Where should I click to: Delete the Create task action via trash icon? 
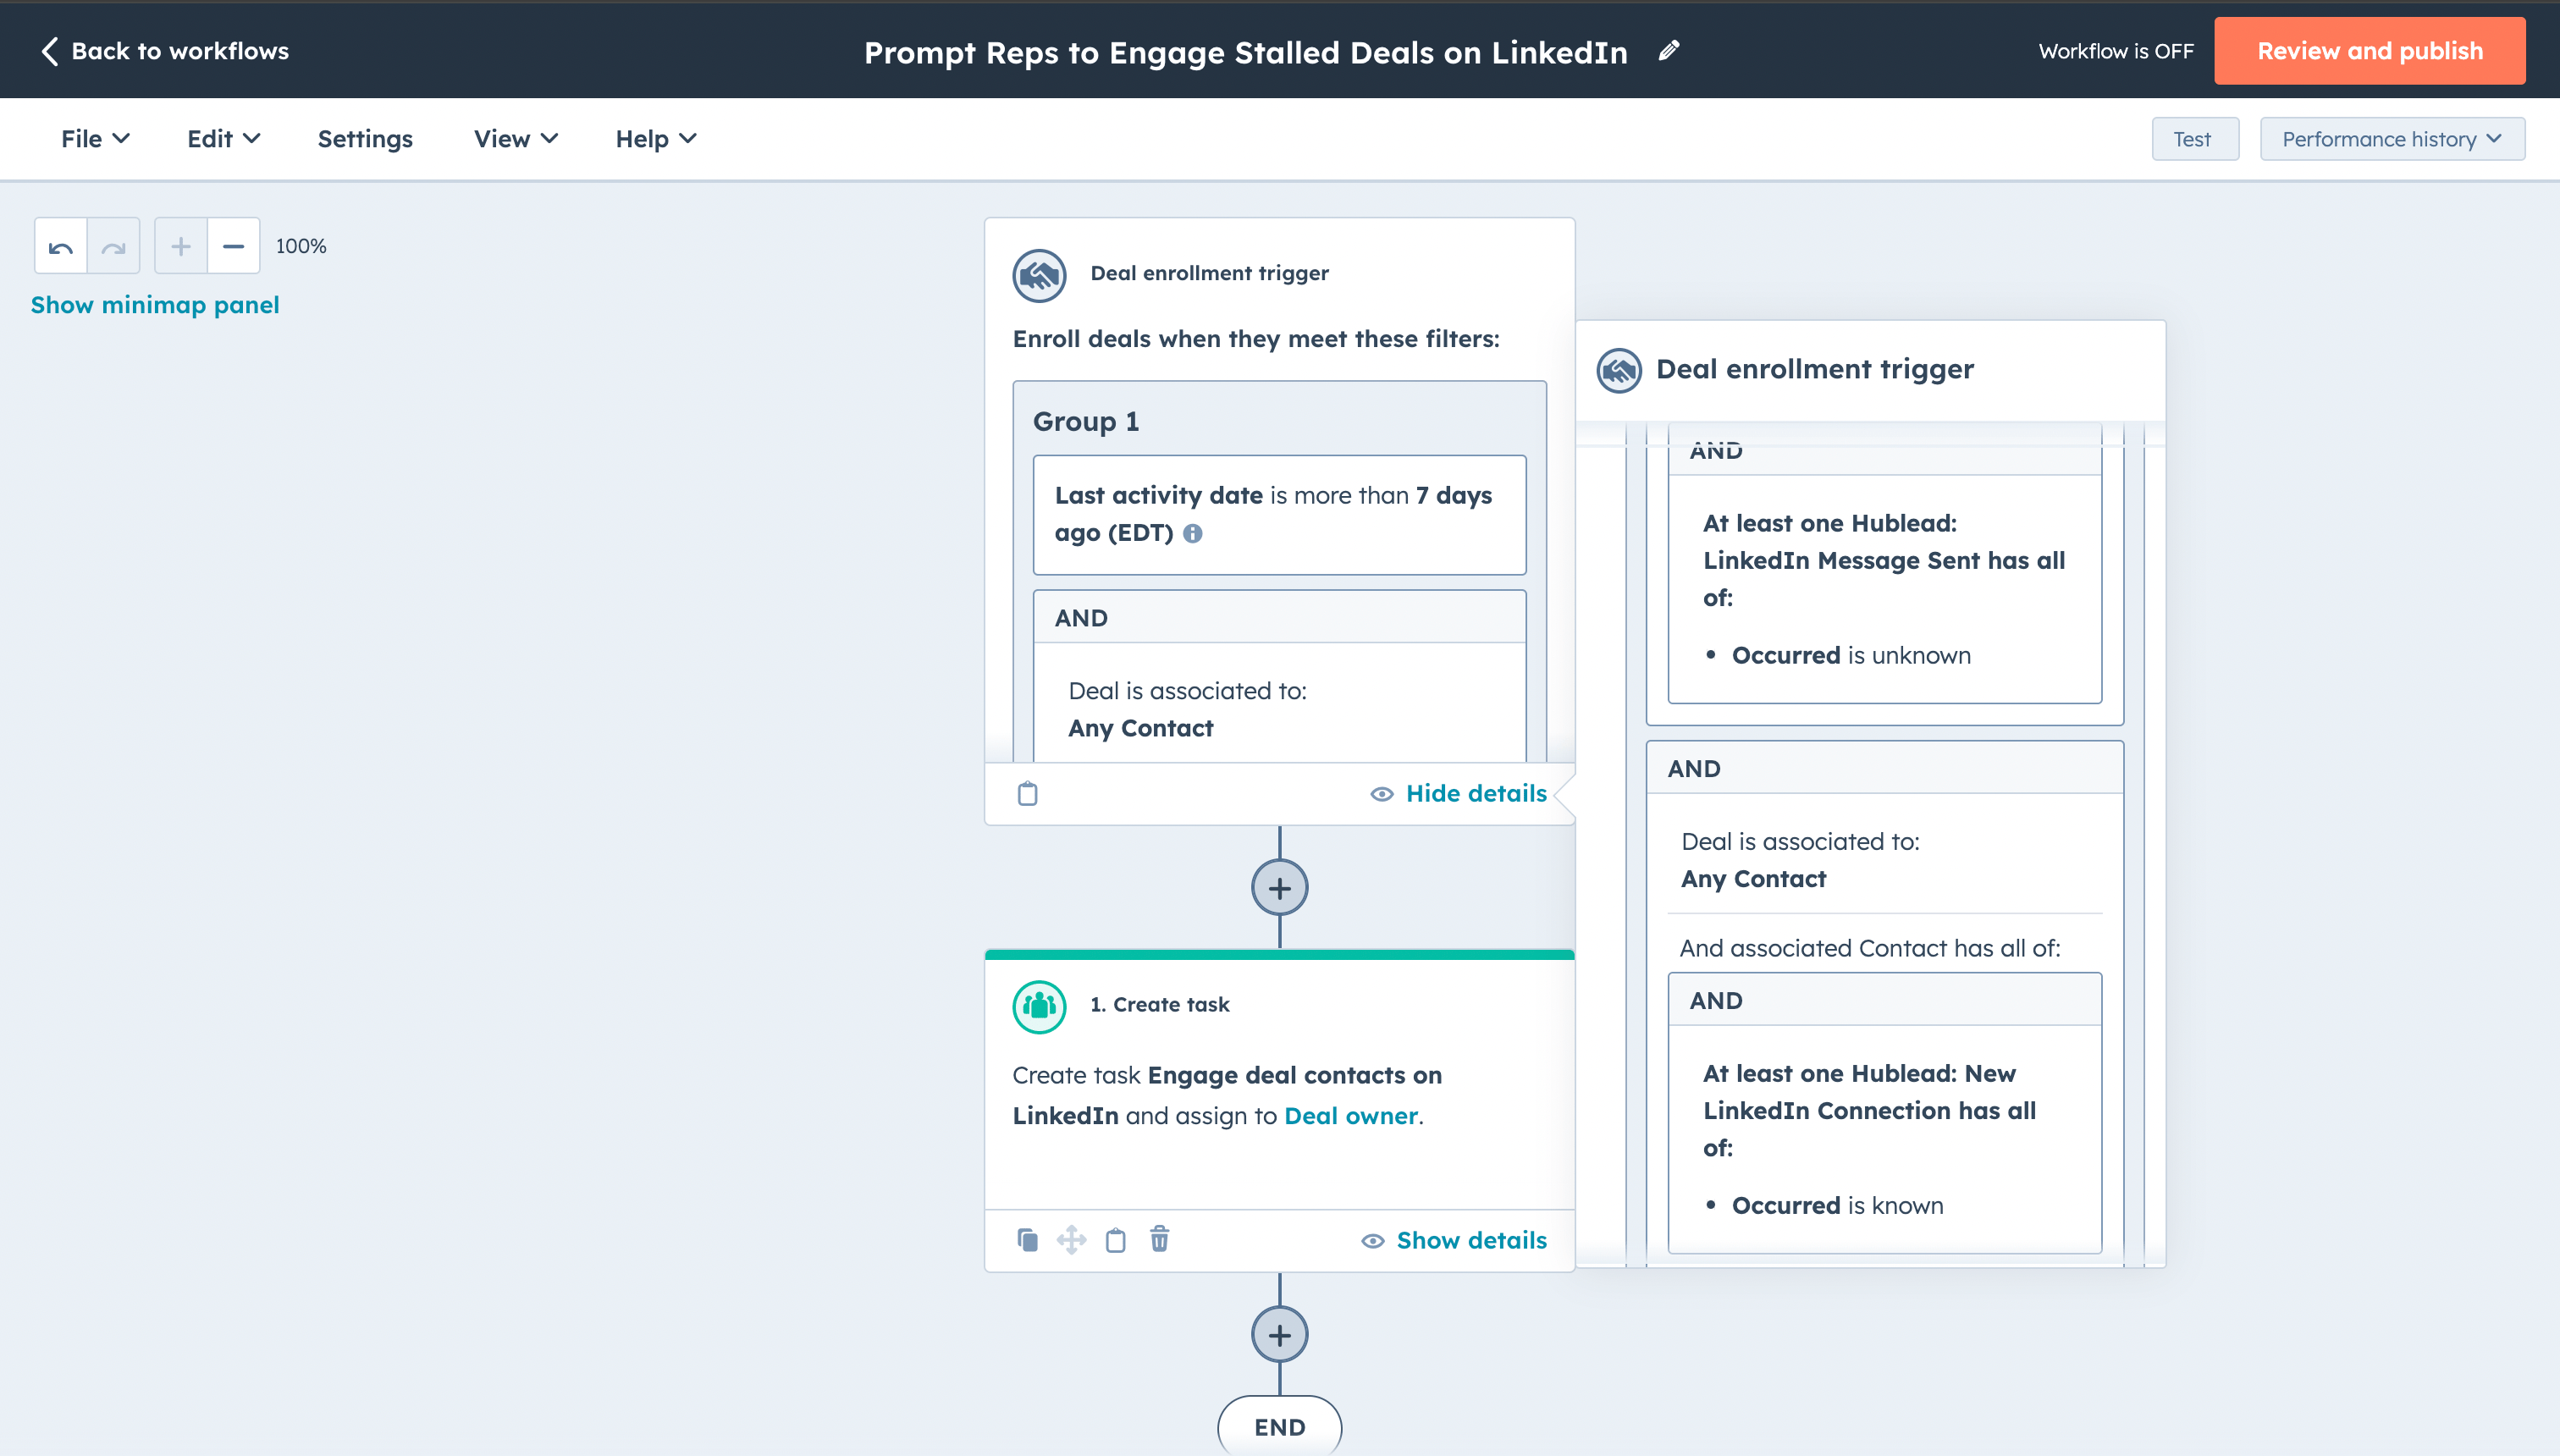pyautogui.click(x=1159, y=1240)
